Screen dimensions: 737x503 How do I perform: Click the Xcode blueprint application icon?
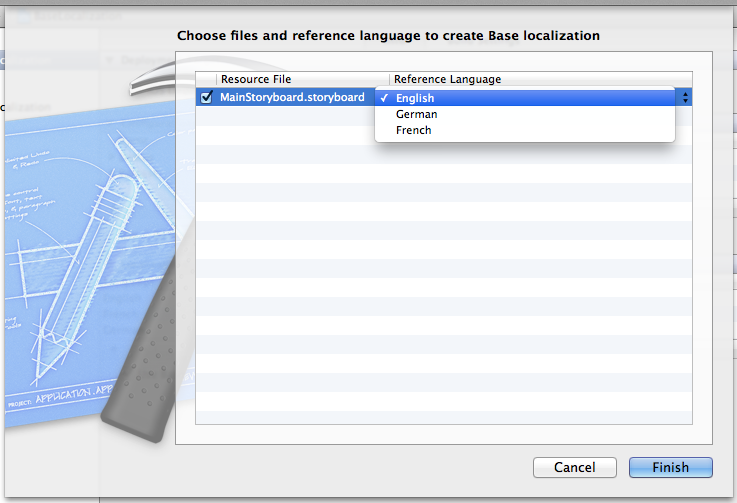tap(90, 270)
